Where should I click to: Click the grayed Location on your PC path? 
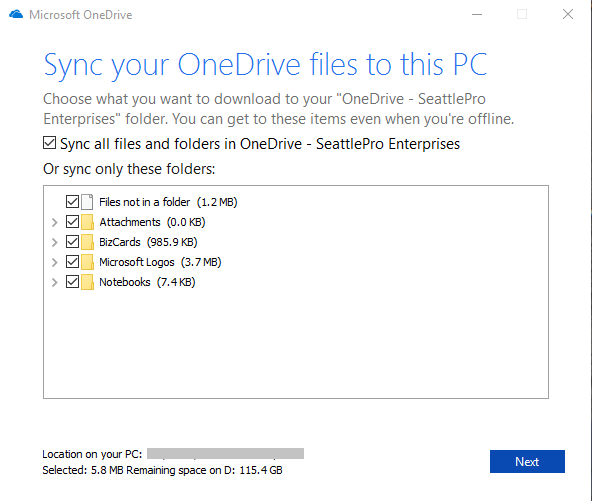coord(225,453)
